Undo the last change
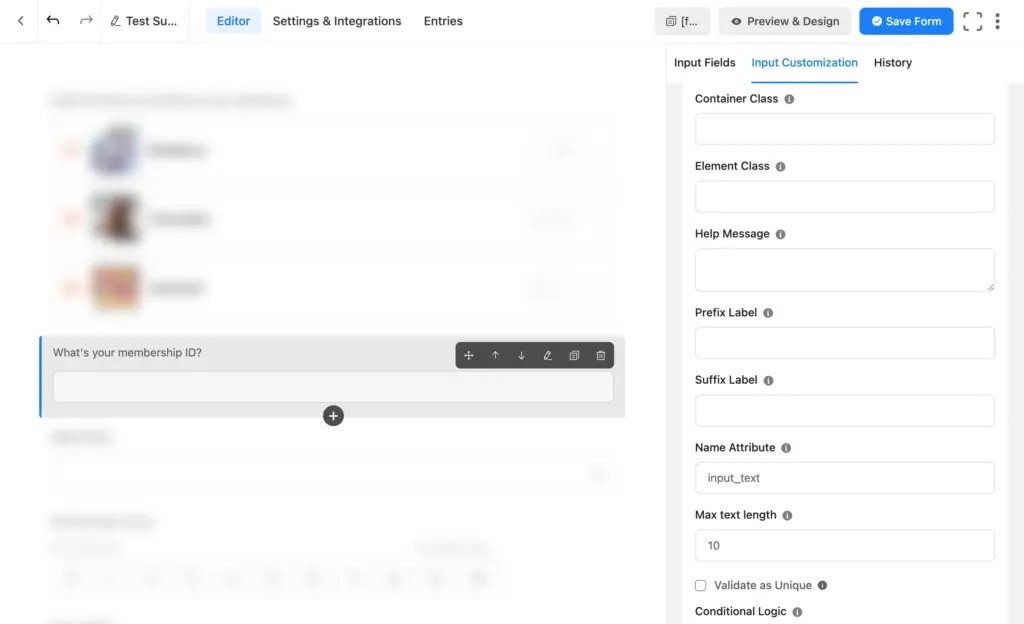Image resolution: width=1024 pixels, height=624 pixels. point(53,20)
